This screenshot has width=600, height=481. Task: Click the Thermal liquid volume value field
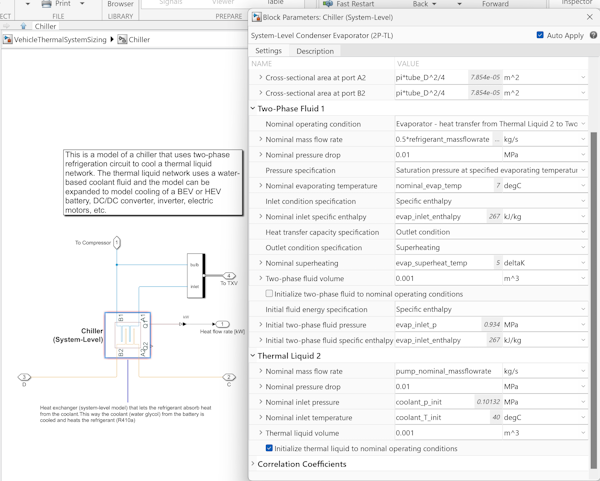pos(448,433)
